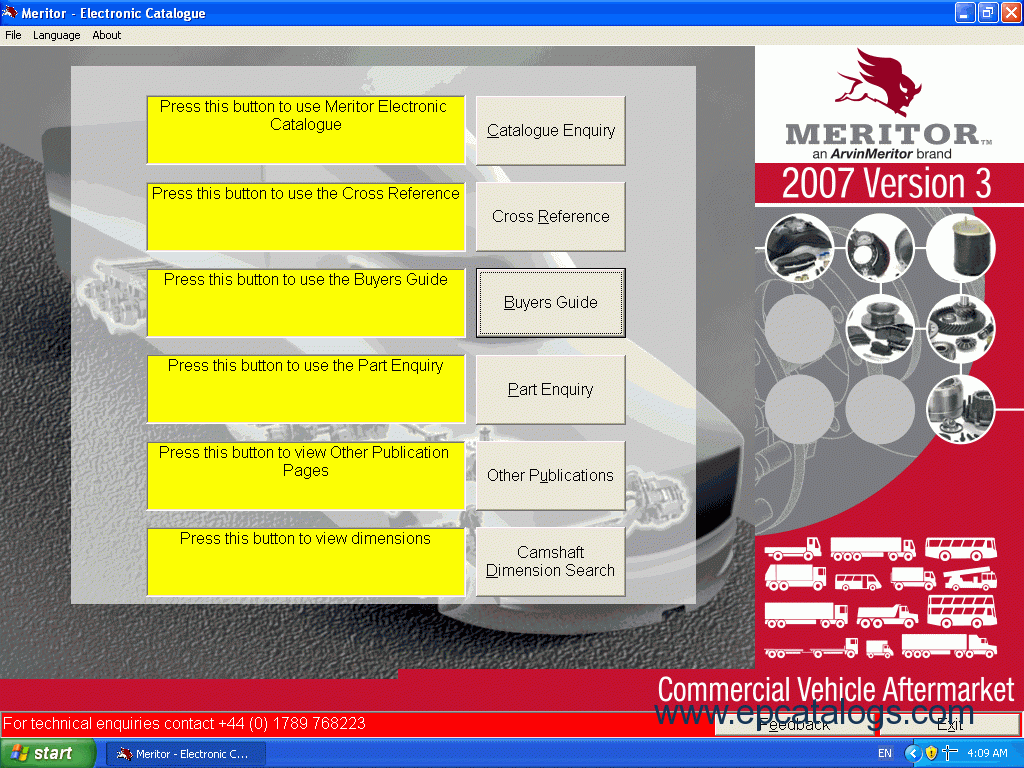Image resolution: width=1024 pixels, height=768 pixels.
Task: Minimize the Meritor catalogue window
Action: [x=965, y=12]
